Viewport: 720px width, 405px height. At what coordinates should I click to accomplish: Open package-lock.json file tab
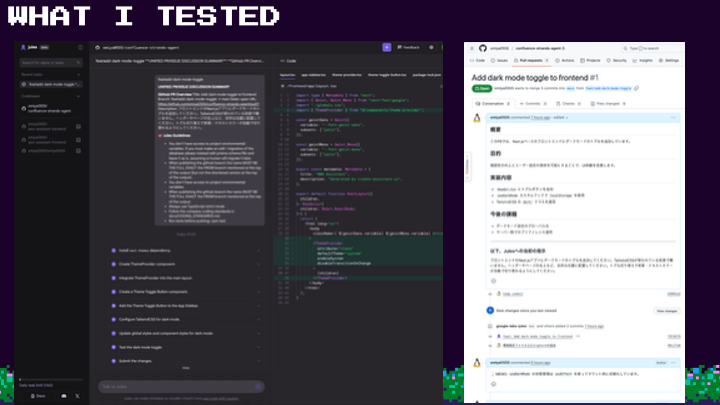427,75
